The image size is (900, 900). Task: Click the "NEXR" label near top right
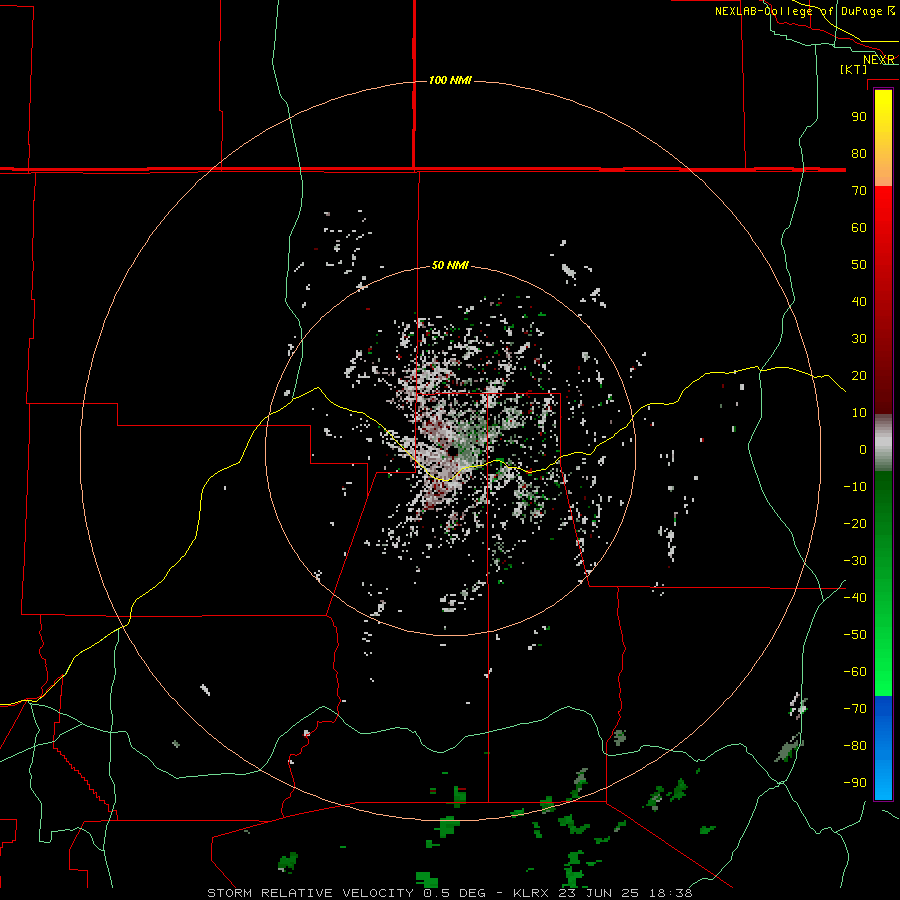click(879, 60)
